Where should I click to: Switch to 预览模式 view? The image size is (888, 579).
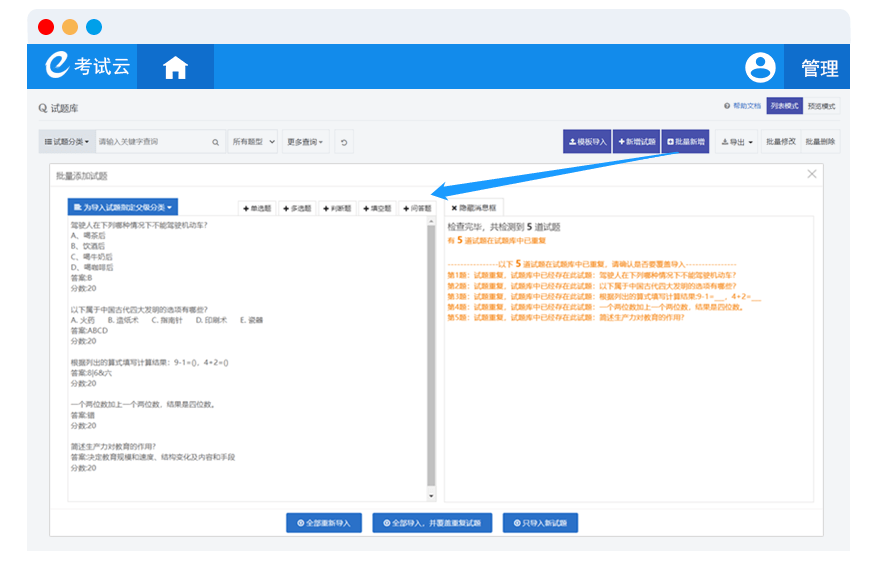[x=821, y=106]
